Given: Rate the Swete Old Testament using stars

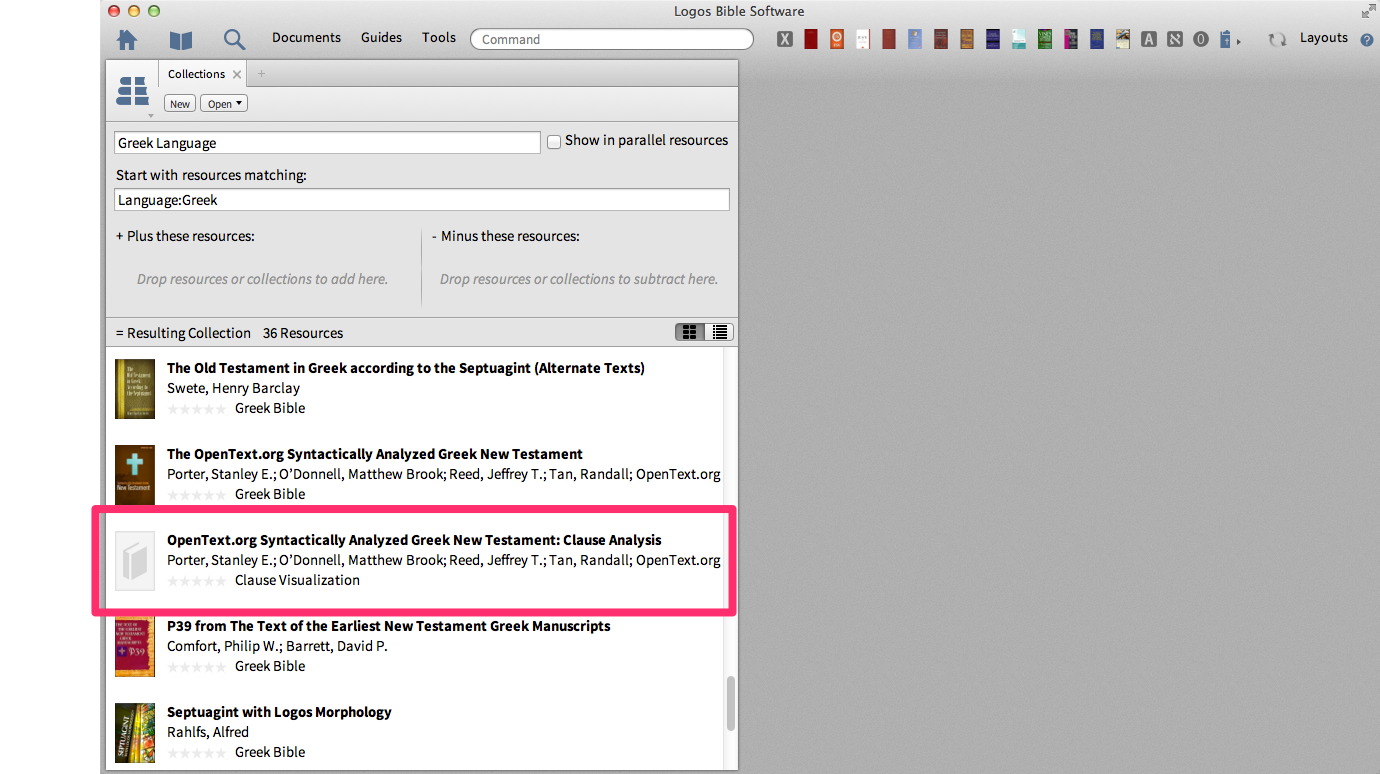Looking at the screenshot, I should [196, 409].
